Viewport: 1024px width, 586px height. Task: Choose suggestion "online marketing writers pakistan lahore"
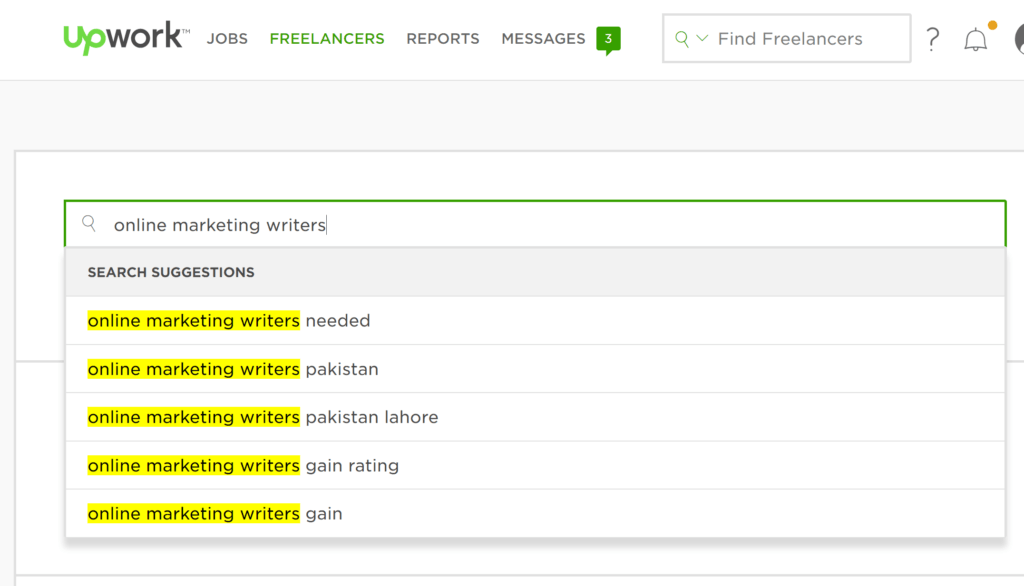(535, 417)
